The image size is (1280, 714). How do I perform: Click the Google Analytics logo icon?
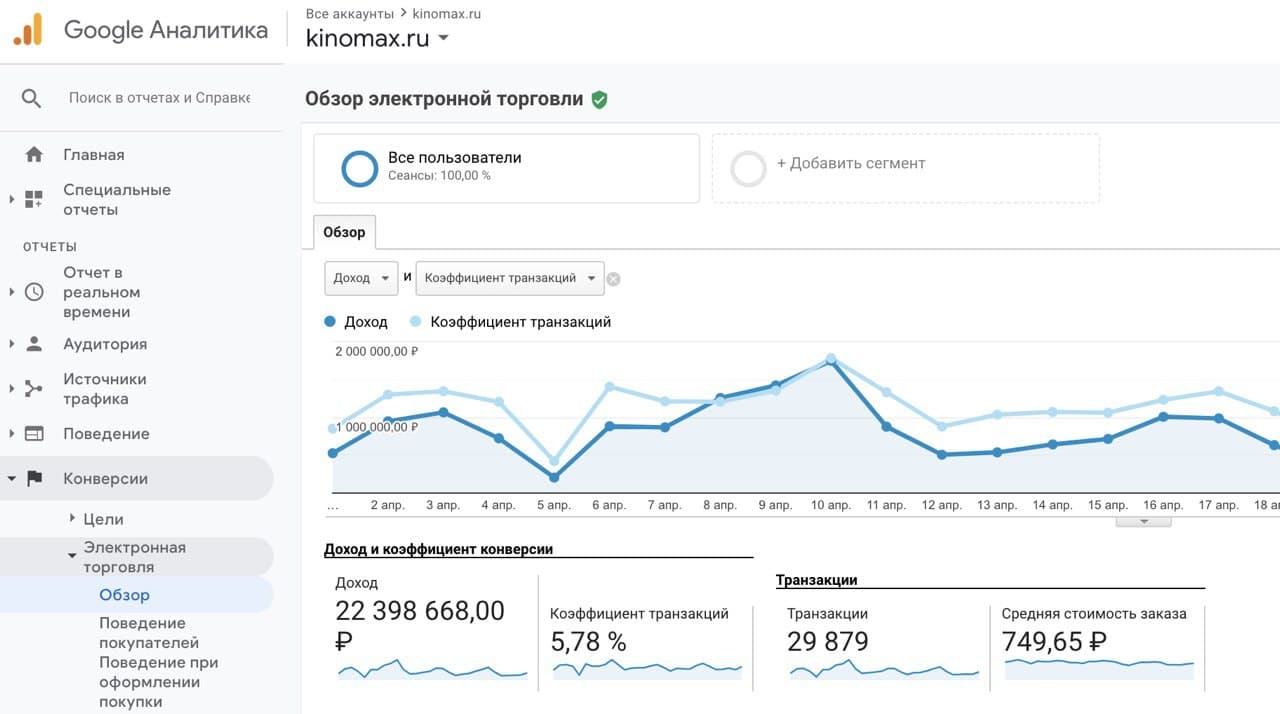28,29
